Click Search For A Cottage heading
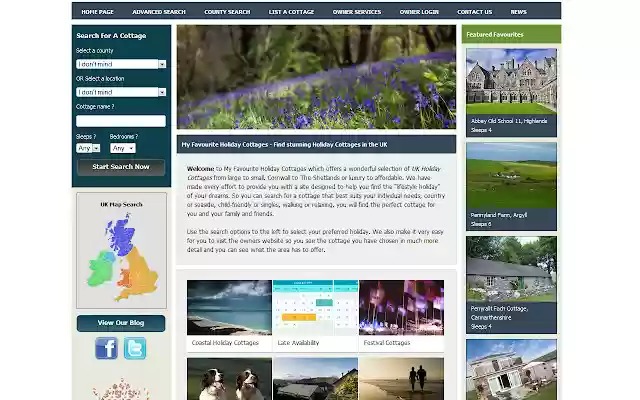This screenshot has width=640, height=400. click(111, 36)
